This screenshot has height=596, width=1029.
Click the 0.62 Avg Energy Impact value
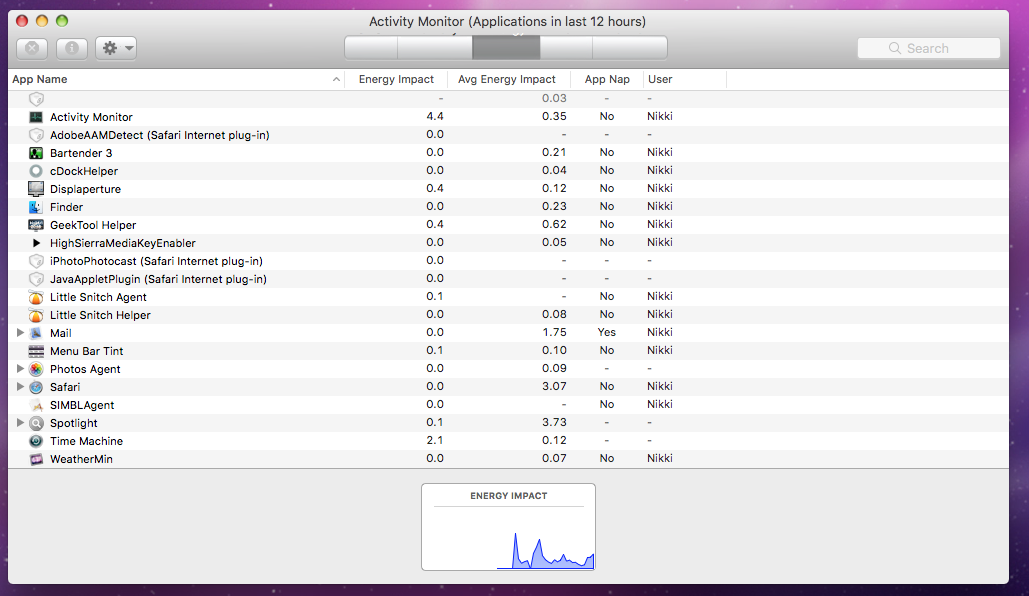[555, 224]
